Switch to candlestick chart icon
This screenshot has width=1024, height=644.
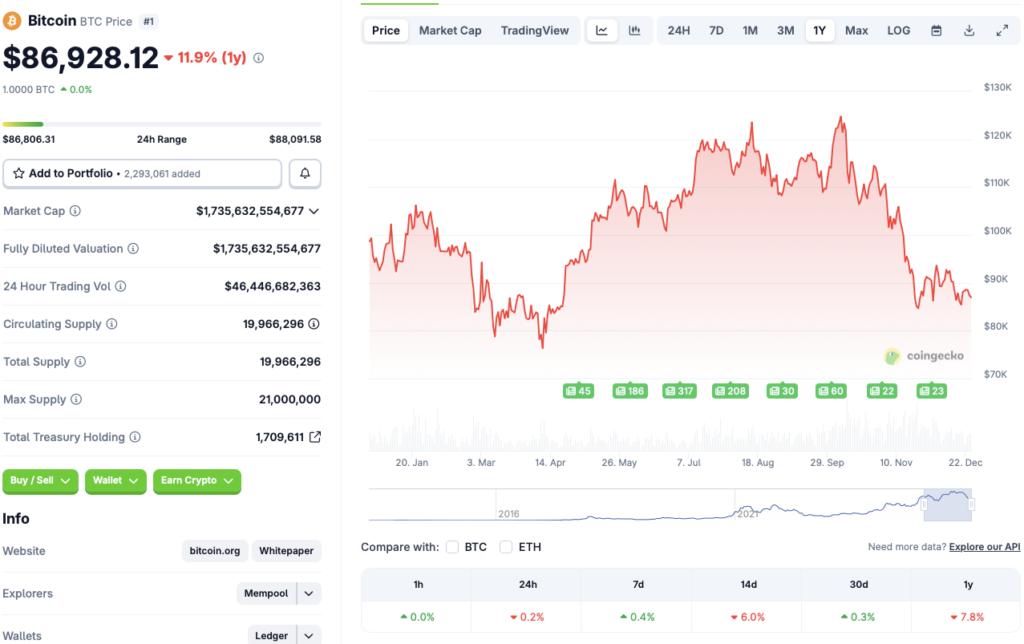[x=634, y=31]
